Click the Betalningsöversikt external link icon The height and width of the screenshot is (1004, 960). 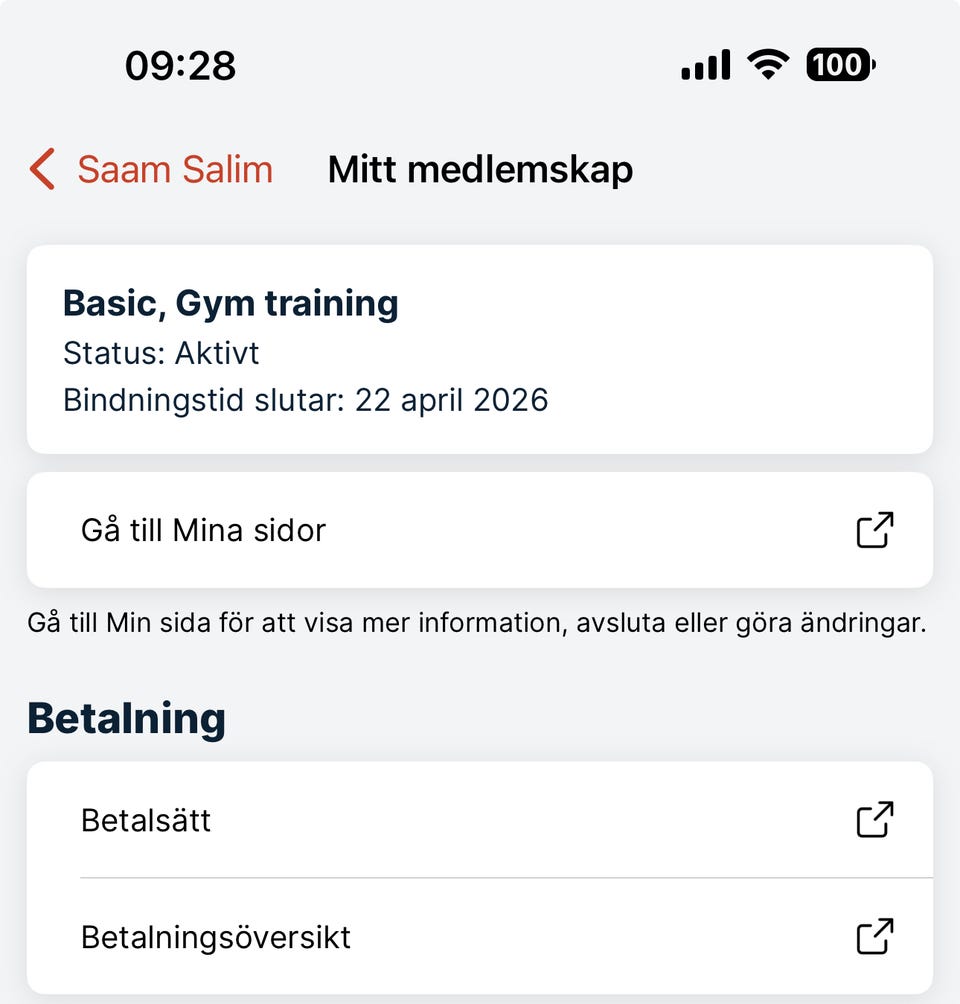874,937
